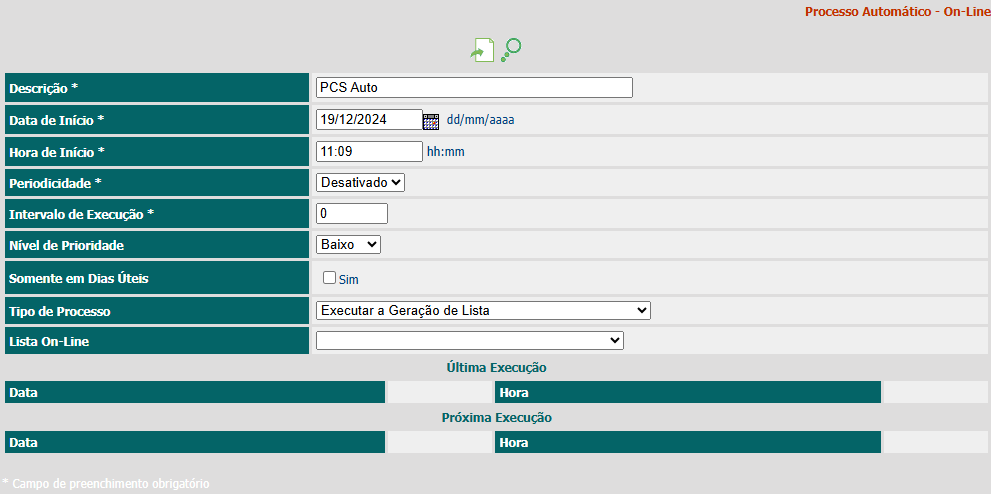This screenshot has height=494, width=991.
Task: Select the Intervalo de Execução input box
Action: coord(351,214)
